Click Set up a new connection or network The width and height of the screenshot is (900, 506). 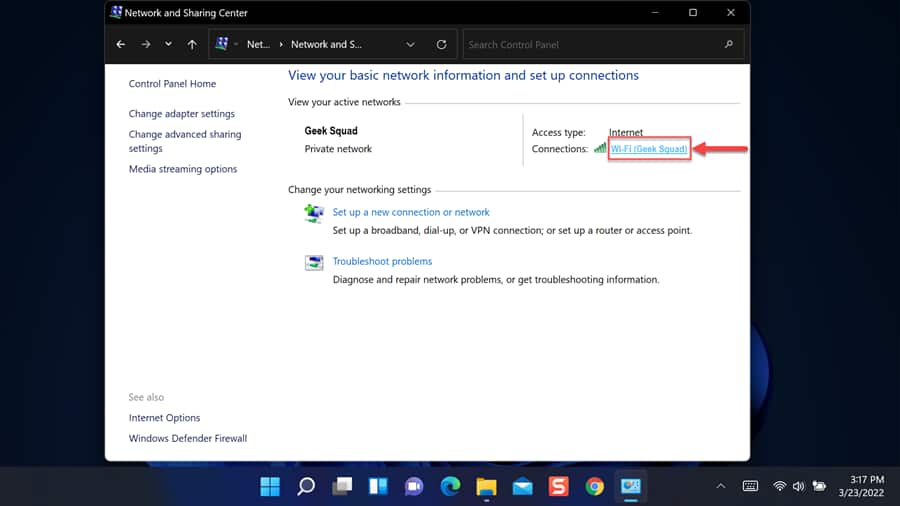pos(411,212)
